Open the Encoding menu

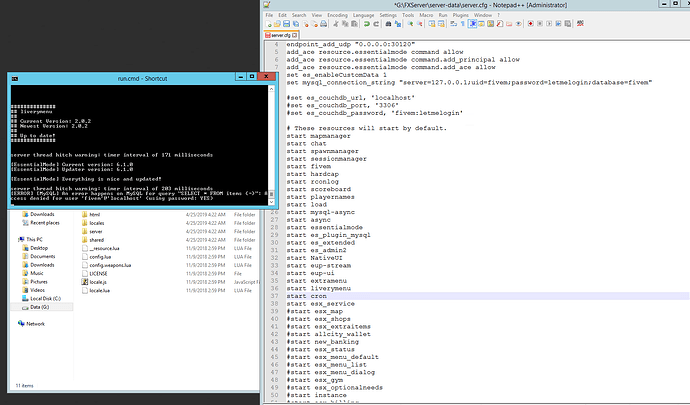[x=337, y=15]
